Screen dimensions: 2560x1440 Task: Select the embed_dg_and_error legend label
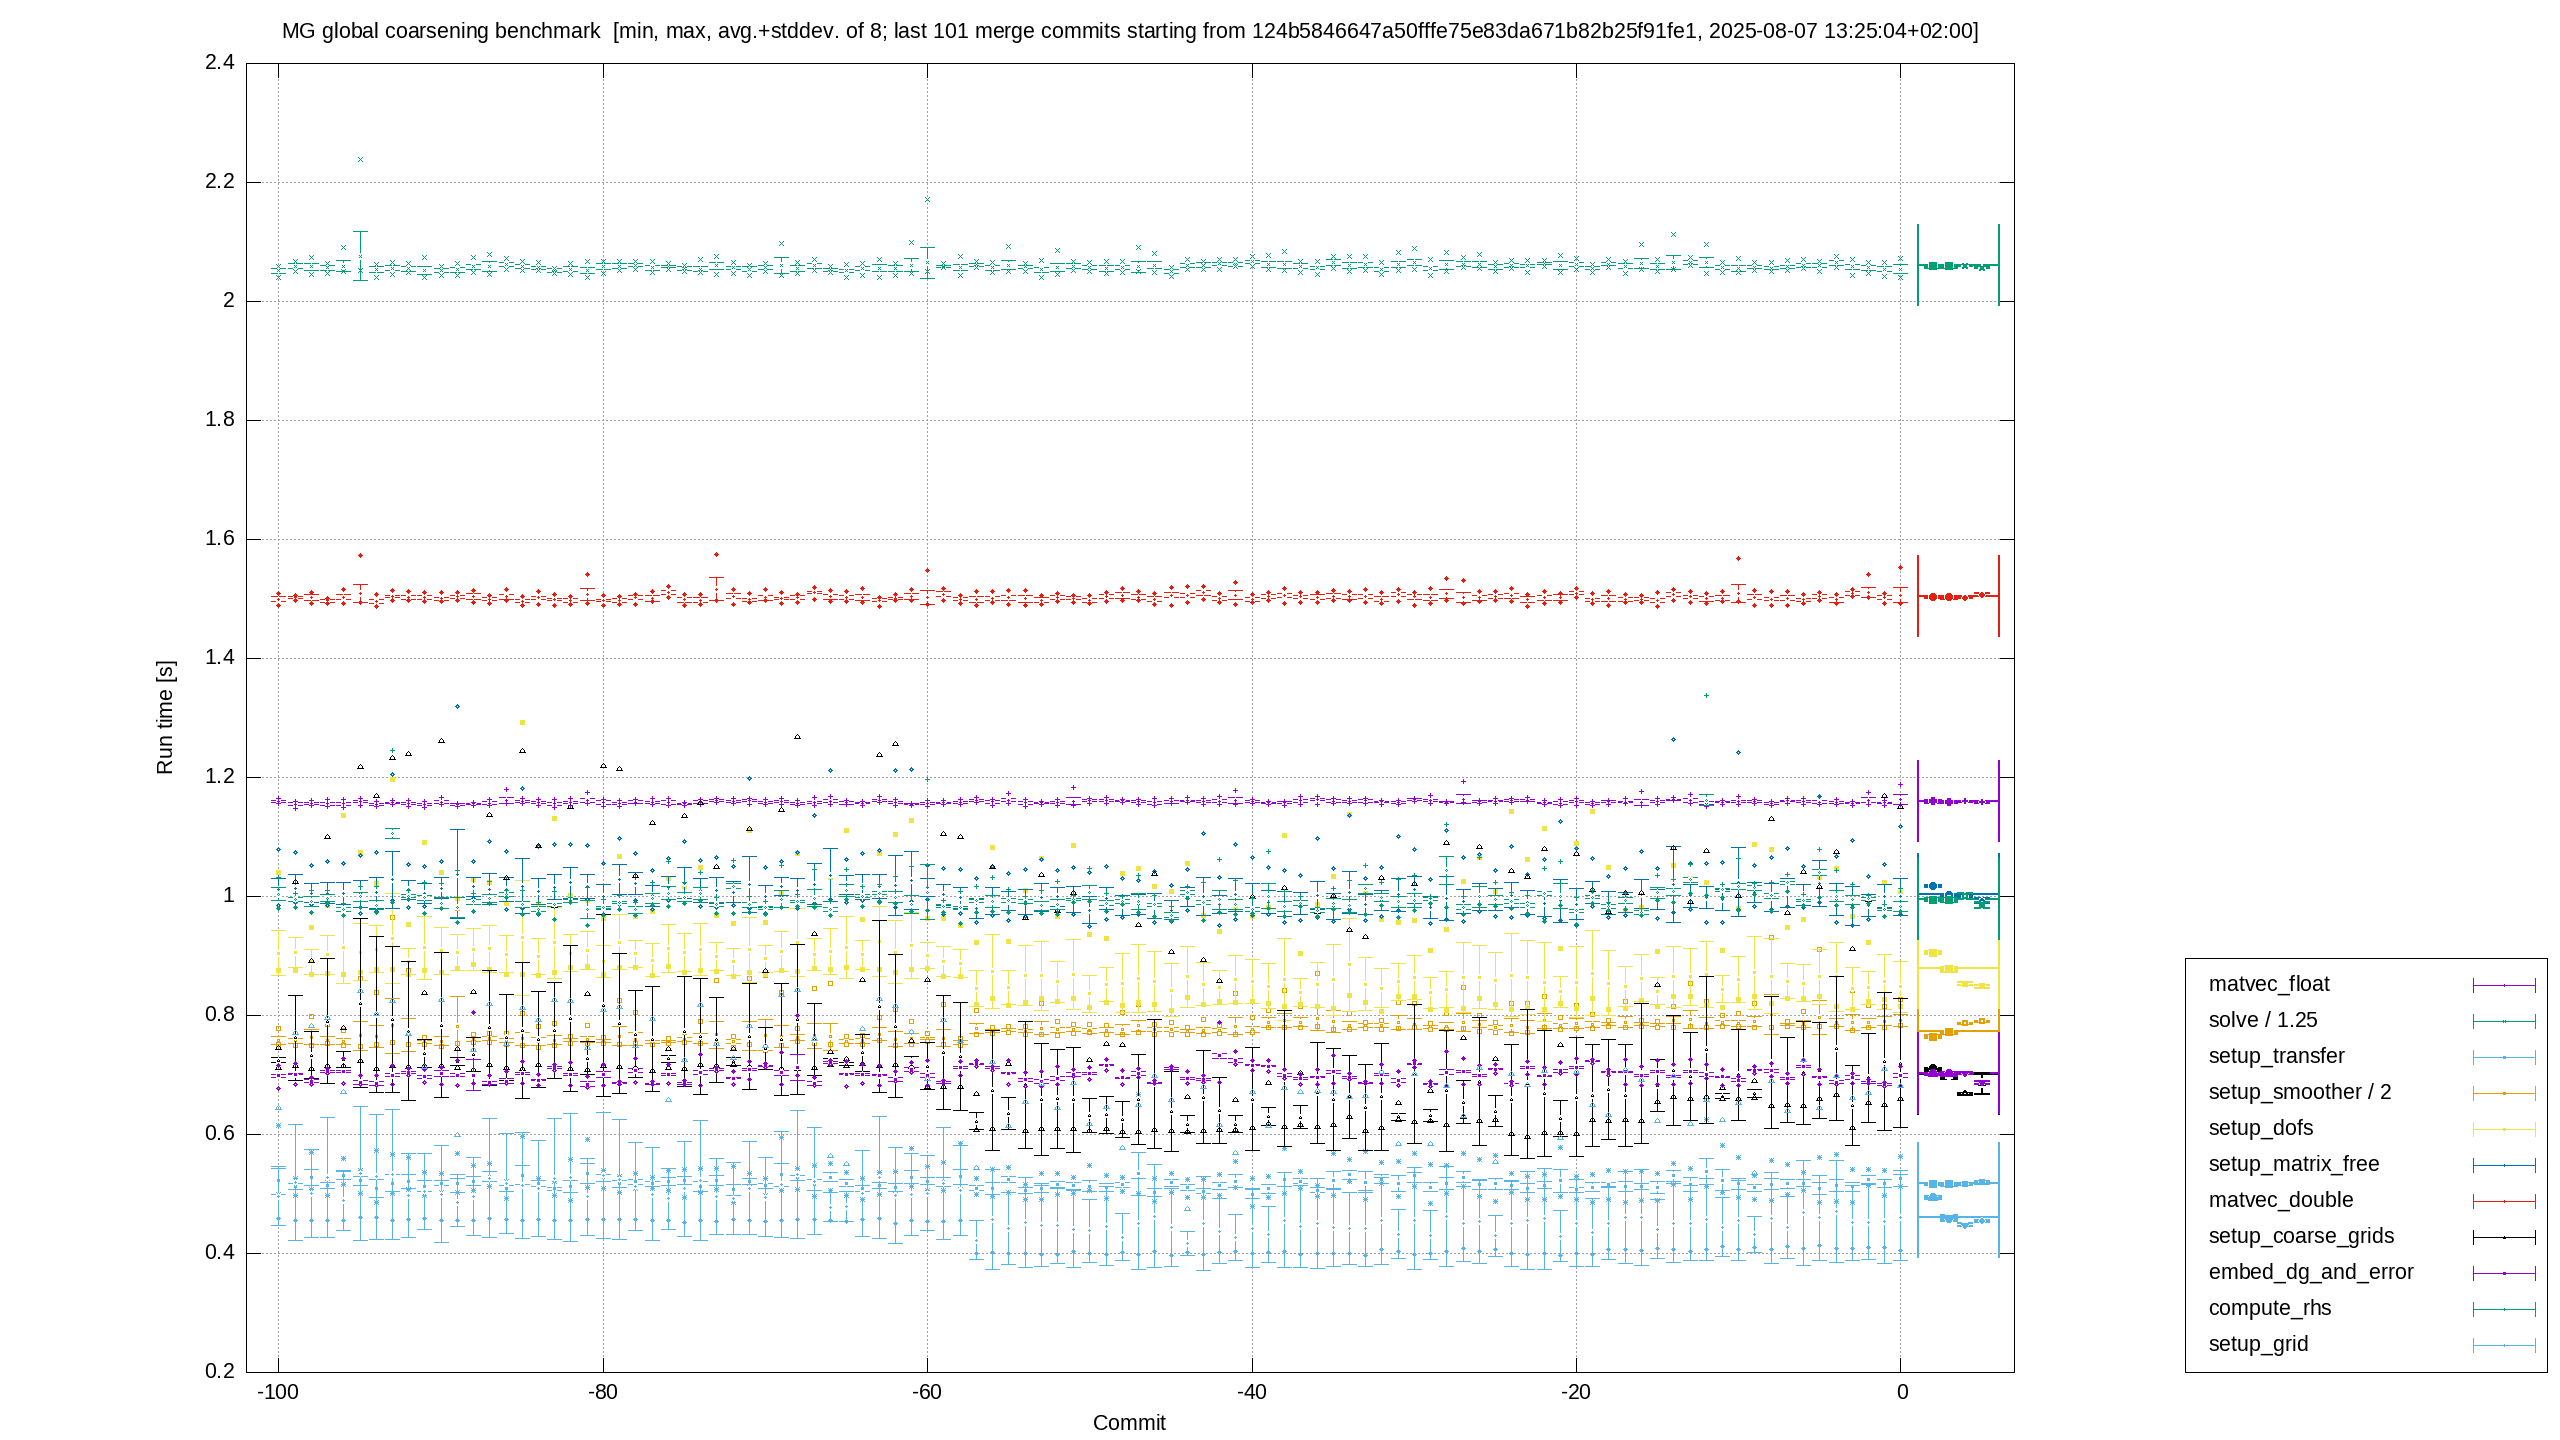tap(2310, 1272)
